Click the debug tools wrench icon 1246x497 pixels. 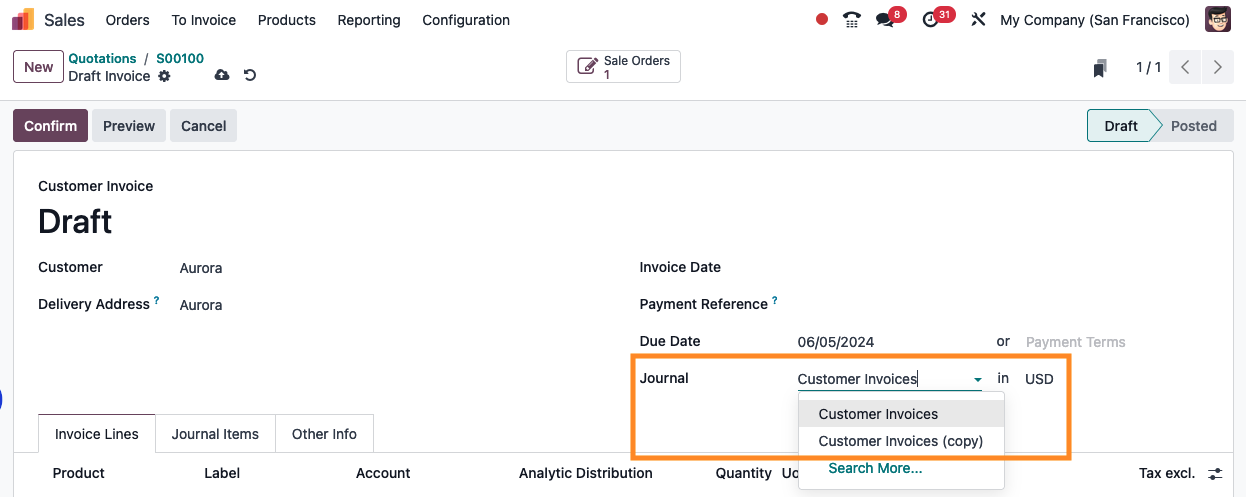click(978, 20)
